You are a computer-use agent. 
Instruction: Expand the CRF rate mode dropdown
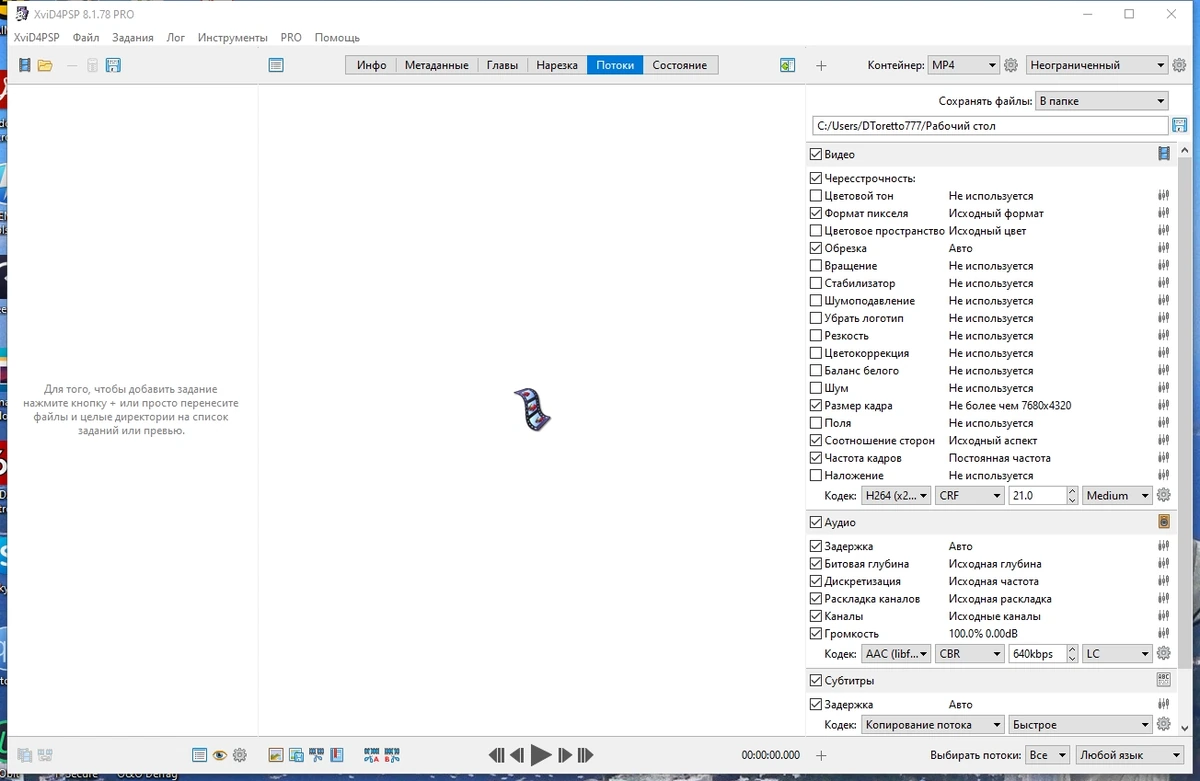point(970,495)
